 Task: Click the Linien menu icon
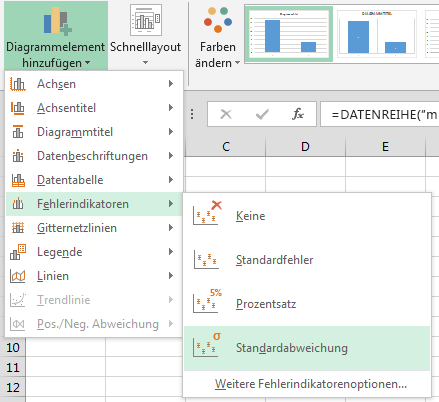18,276
